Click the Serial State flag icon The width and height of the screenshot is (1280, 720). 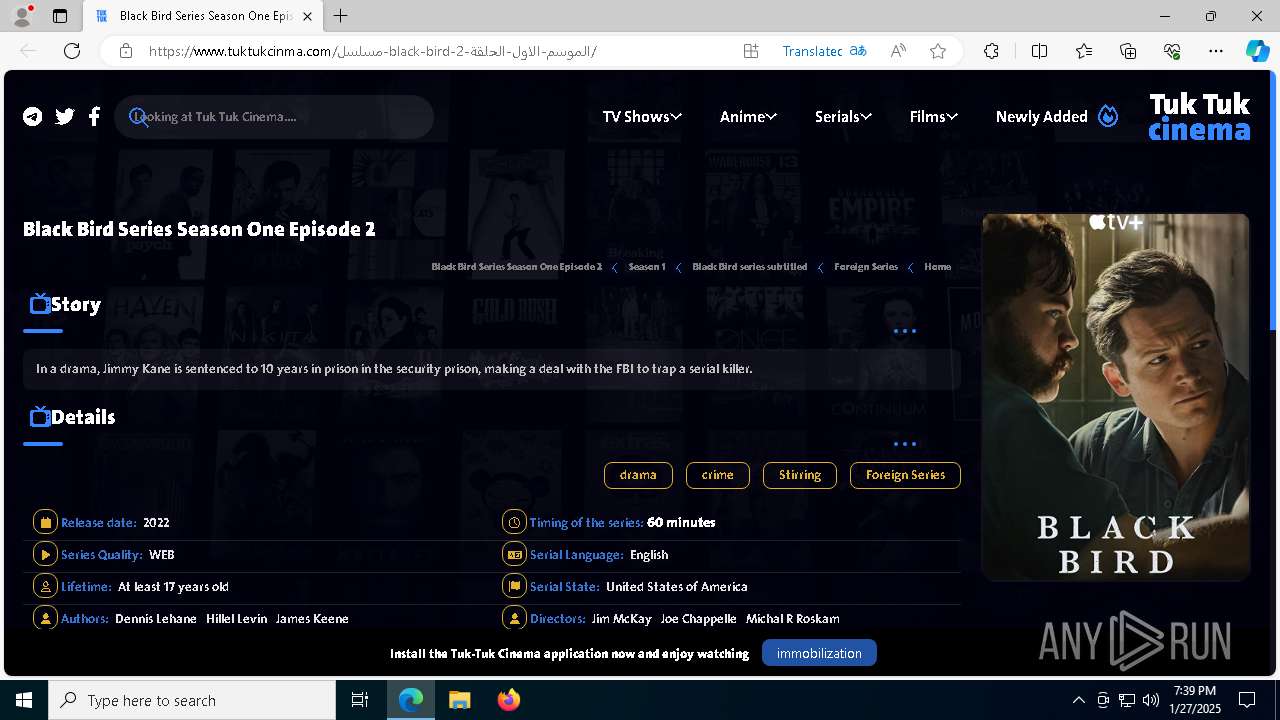(514, 586)
